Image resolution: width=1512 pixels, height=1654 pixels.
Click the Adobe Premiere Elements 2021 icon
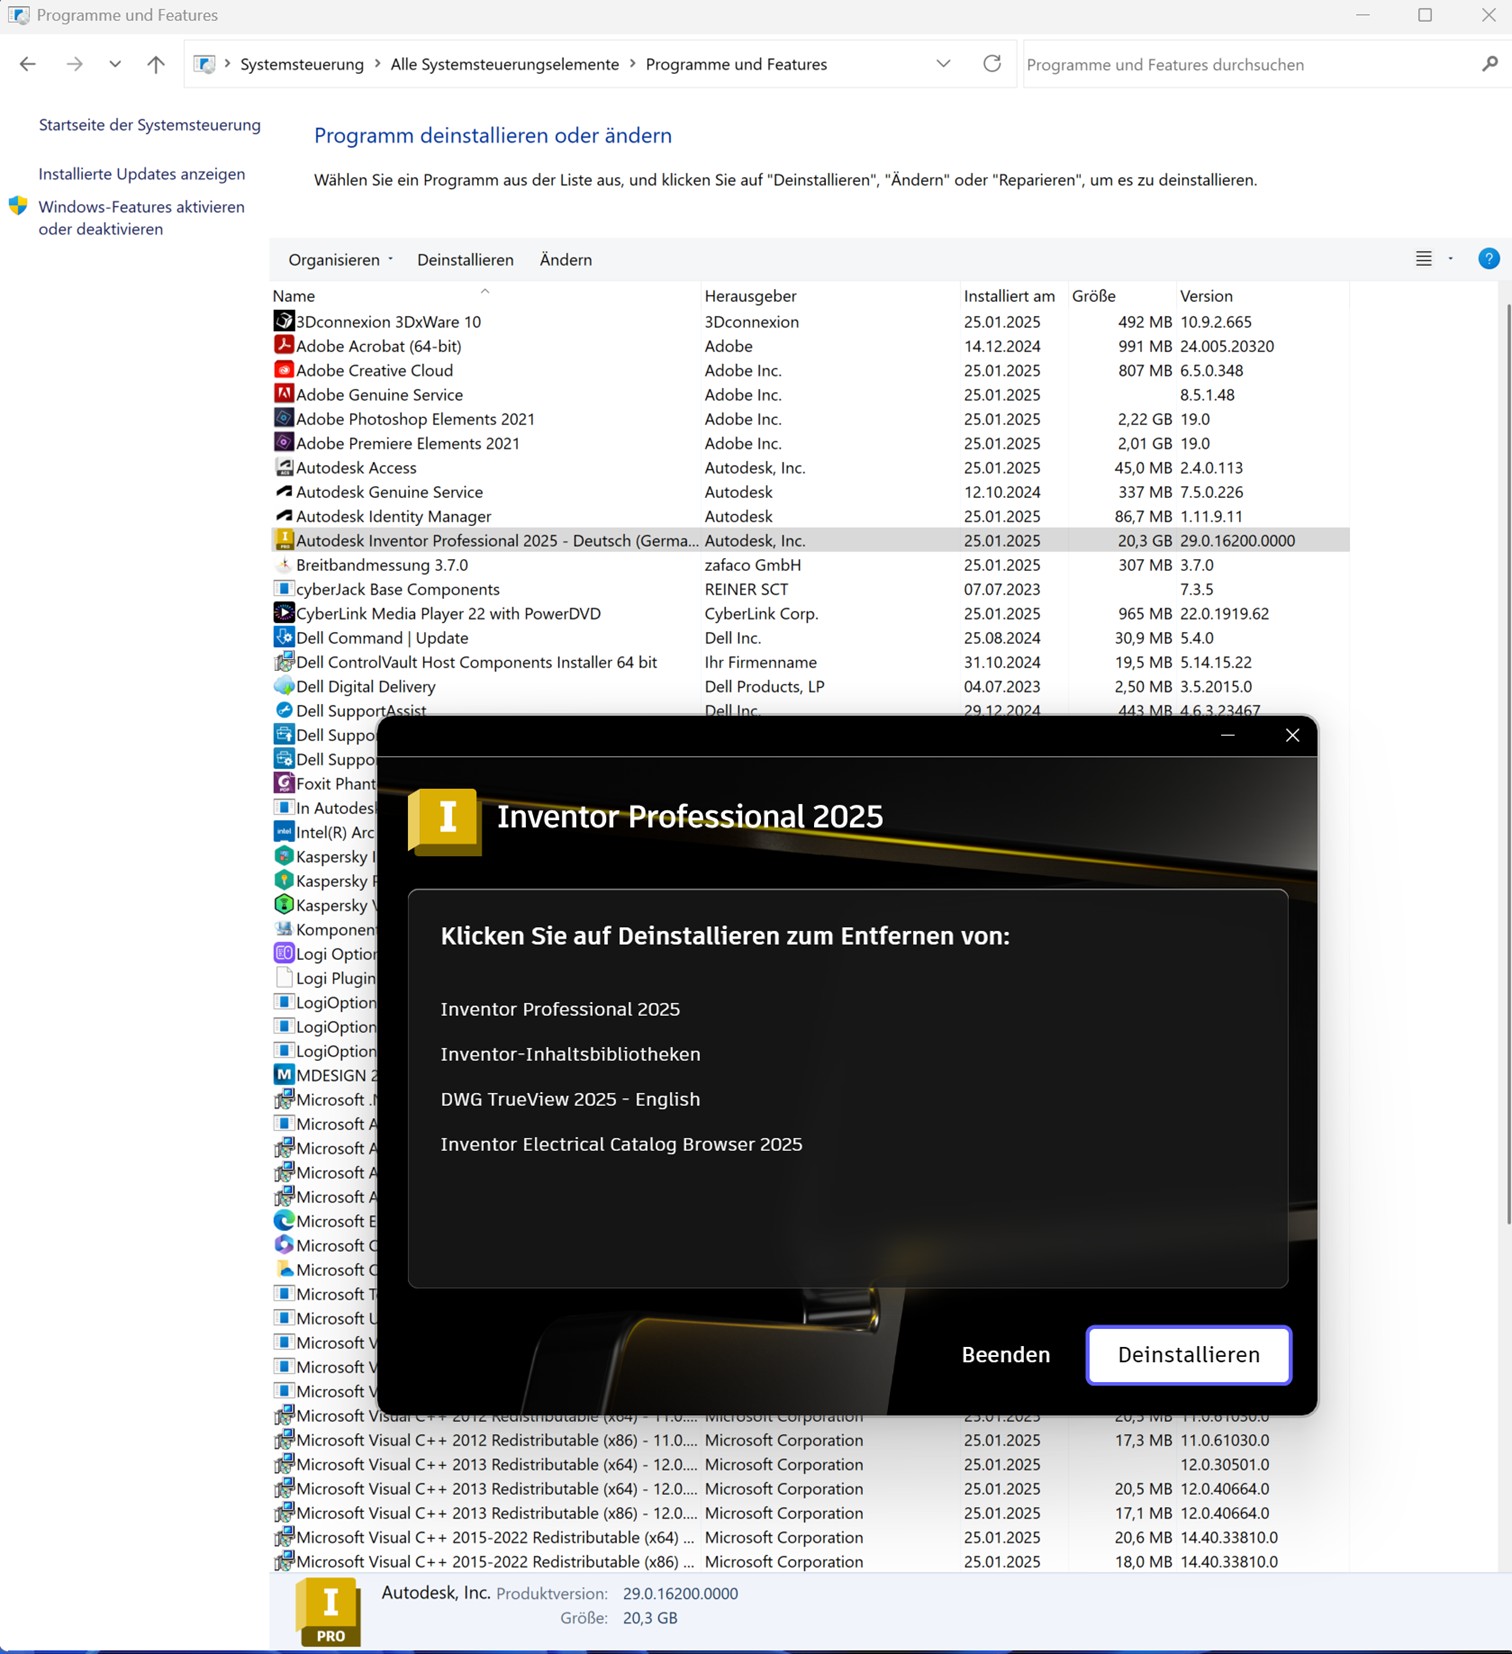(x=284, y=442)
